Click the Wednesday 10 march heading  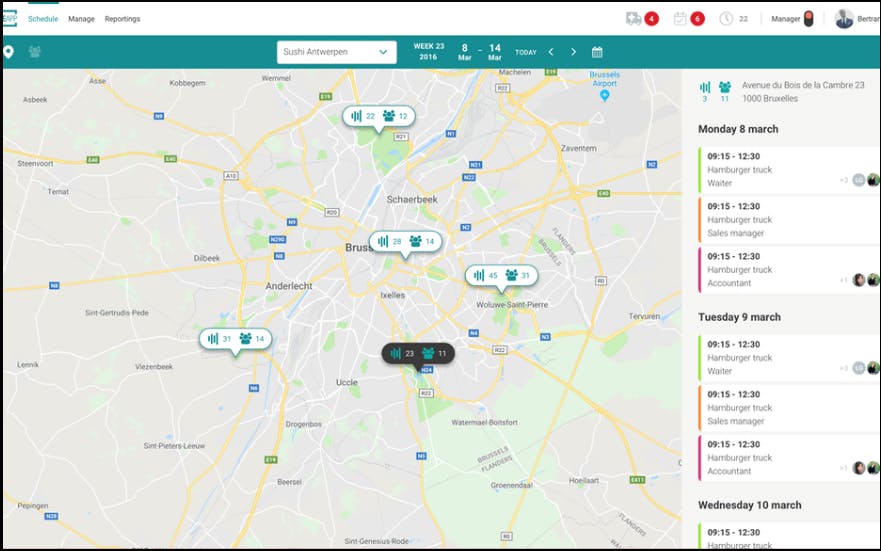[x=750, y=506]
